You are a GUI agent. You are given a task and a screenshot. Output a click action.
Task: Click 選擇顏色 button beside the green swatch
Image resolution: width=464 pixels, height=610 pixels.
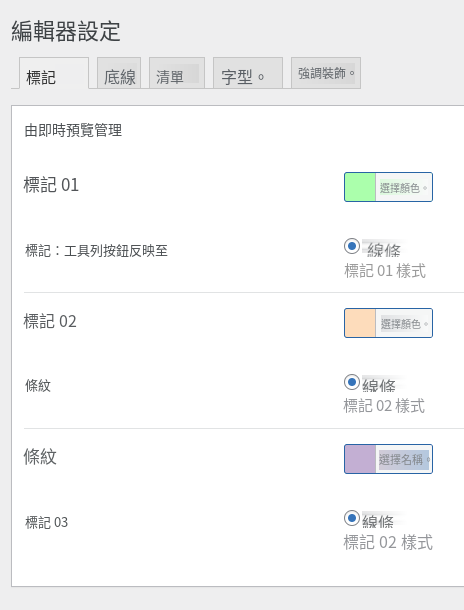tap(404, 188)
